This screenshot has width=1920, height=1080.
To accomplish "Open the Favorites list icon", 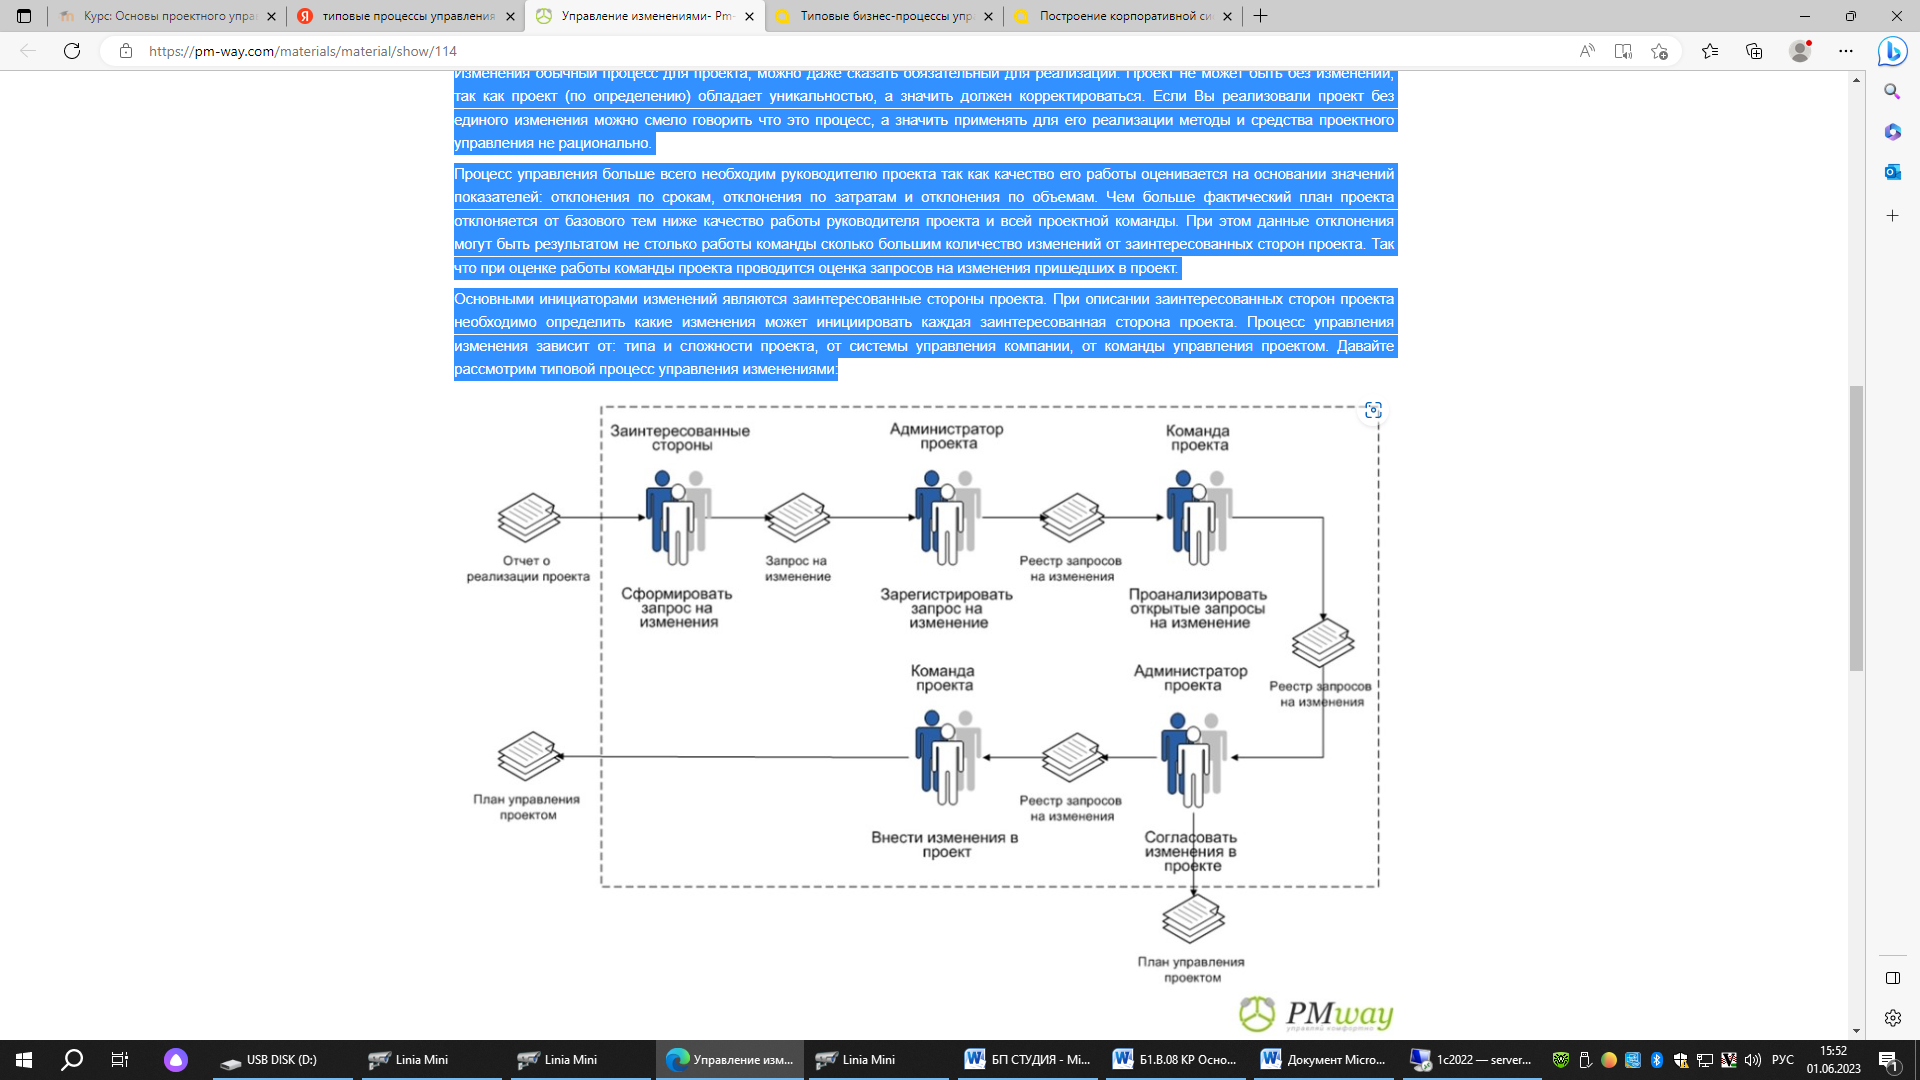I will (1710, 51).
